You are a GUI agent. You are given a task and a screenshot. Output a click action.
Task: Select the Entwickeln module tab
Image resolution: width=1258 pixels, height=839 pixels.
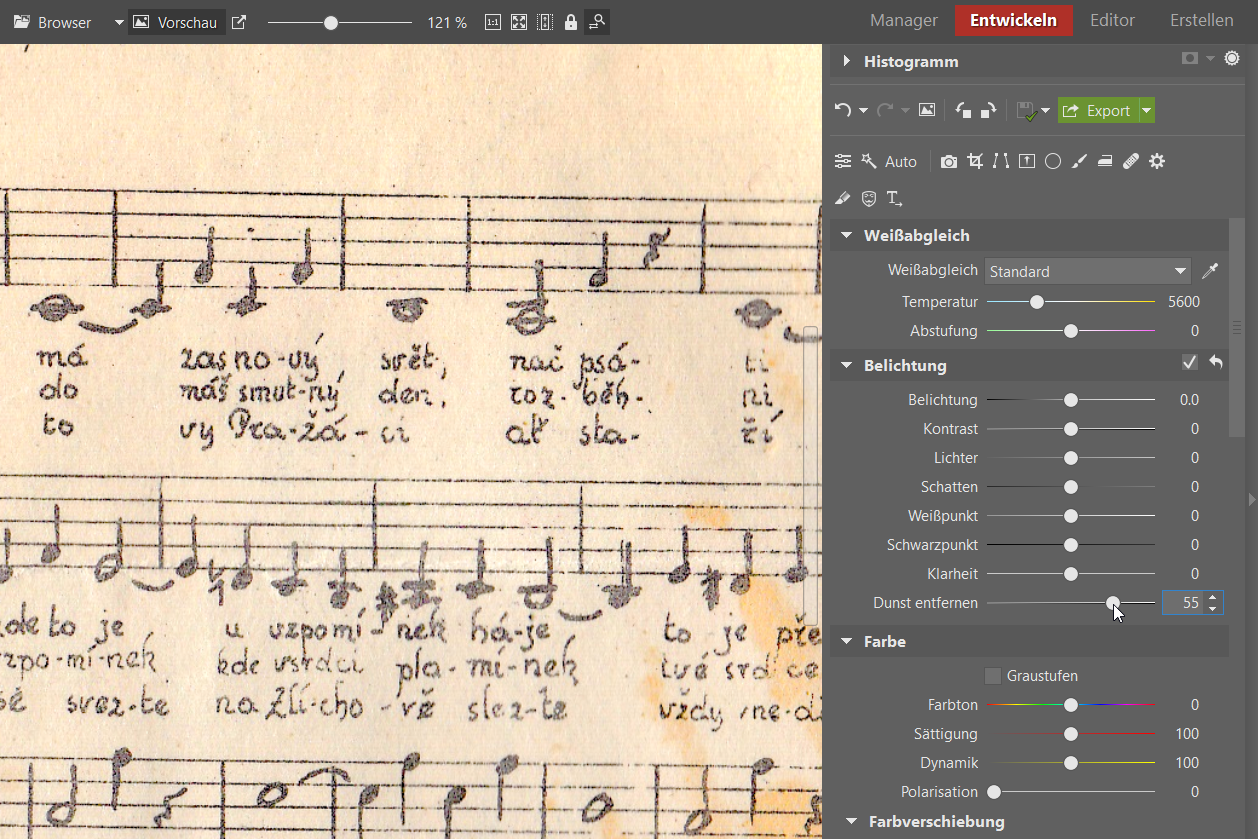[x=1013, y=21]
